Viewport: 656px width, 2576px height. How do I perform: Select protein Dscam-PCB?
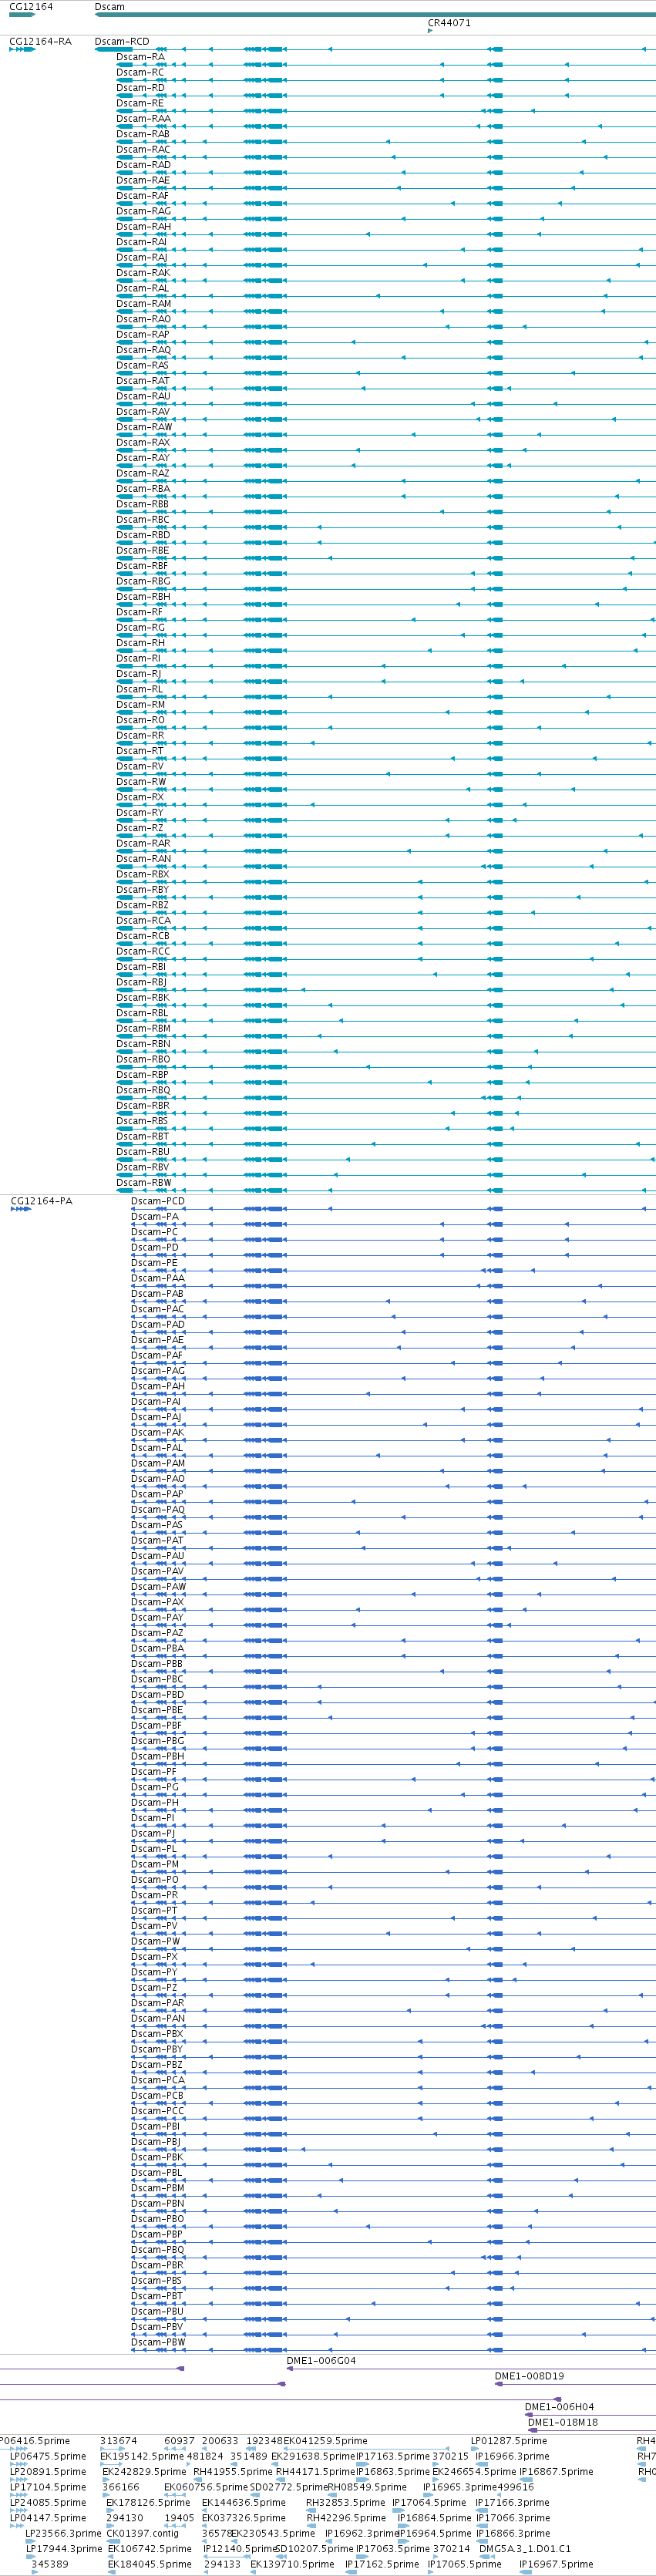[x=157, y=2096]
